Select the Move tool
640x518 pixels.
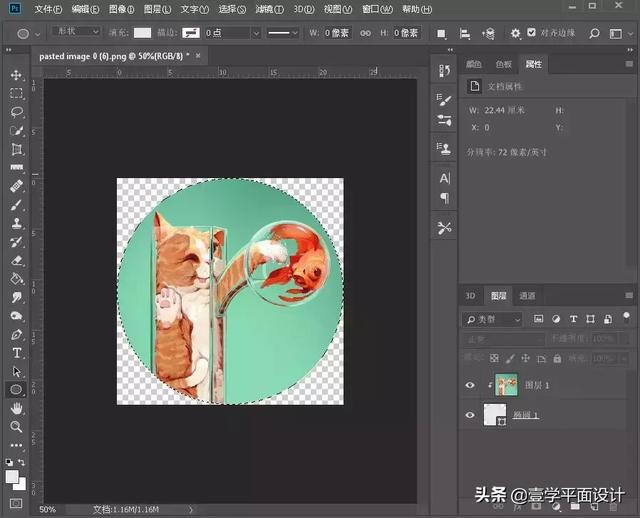16,75
